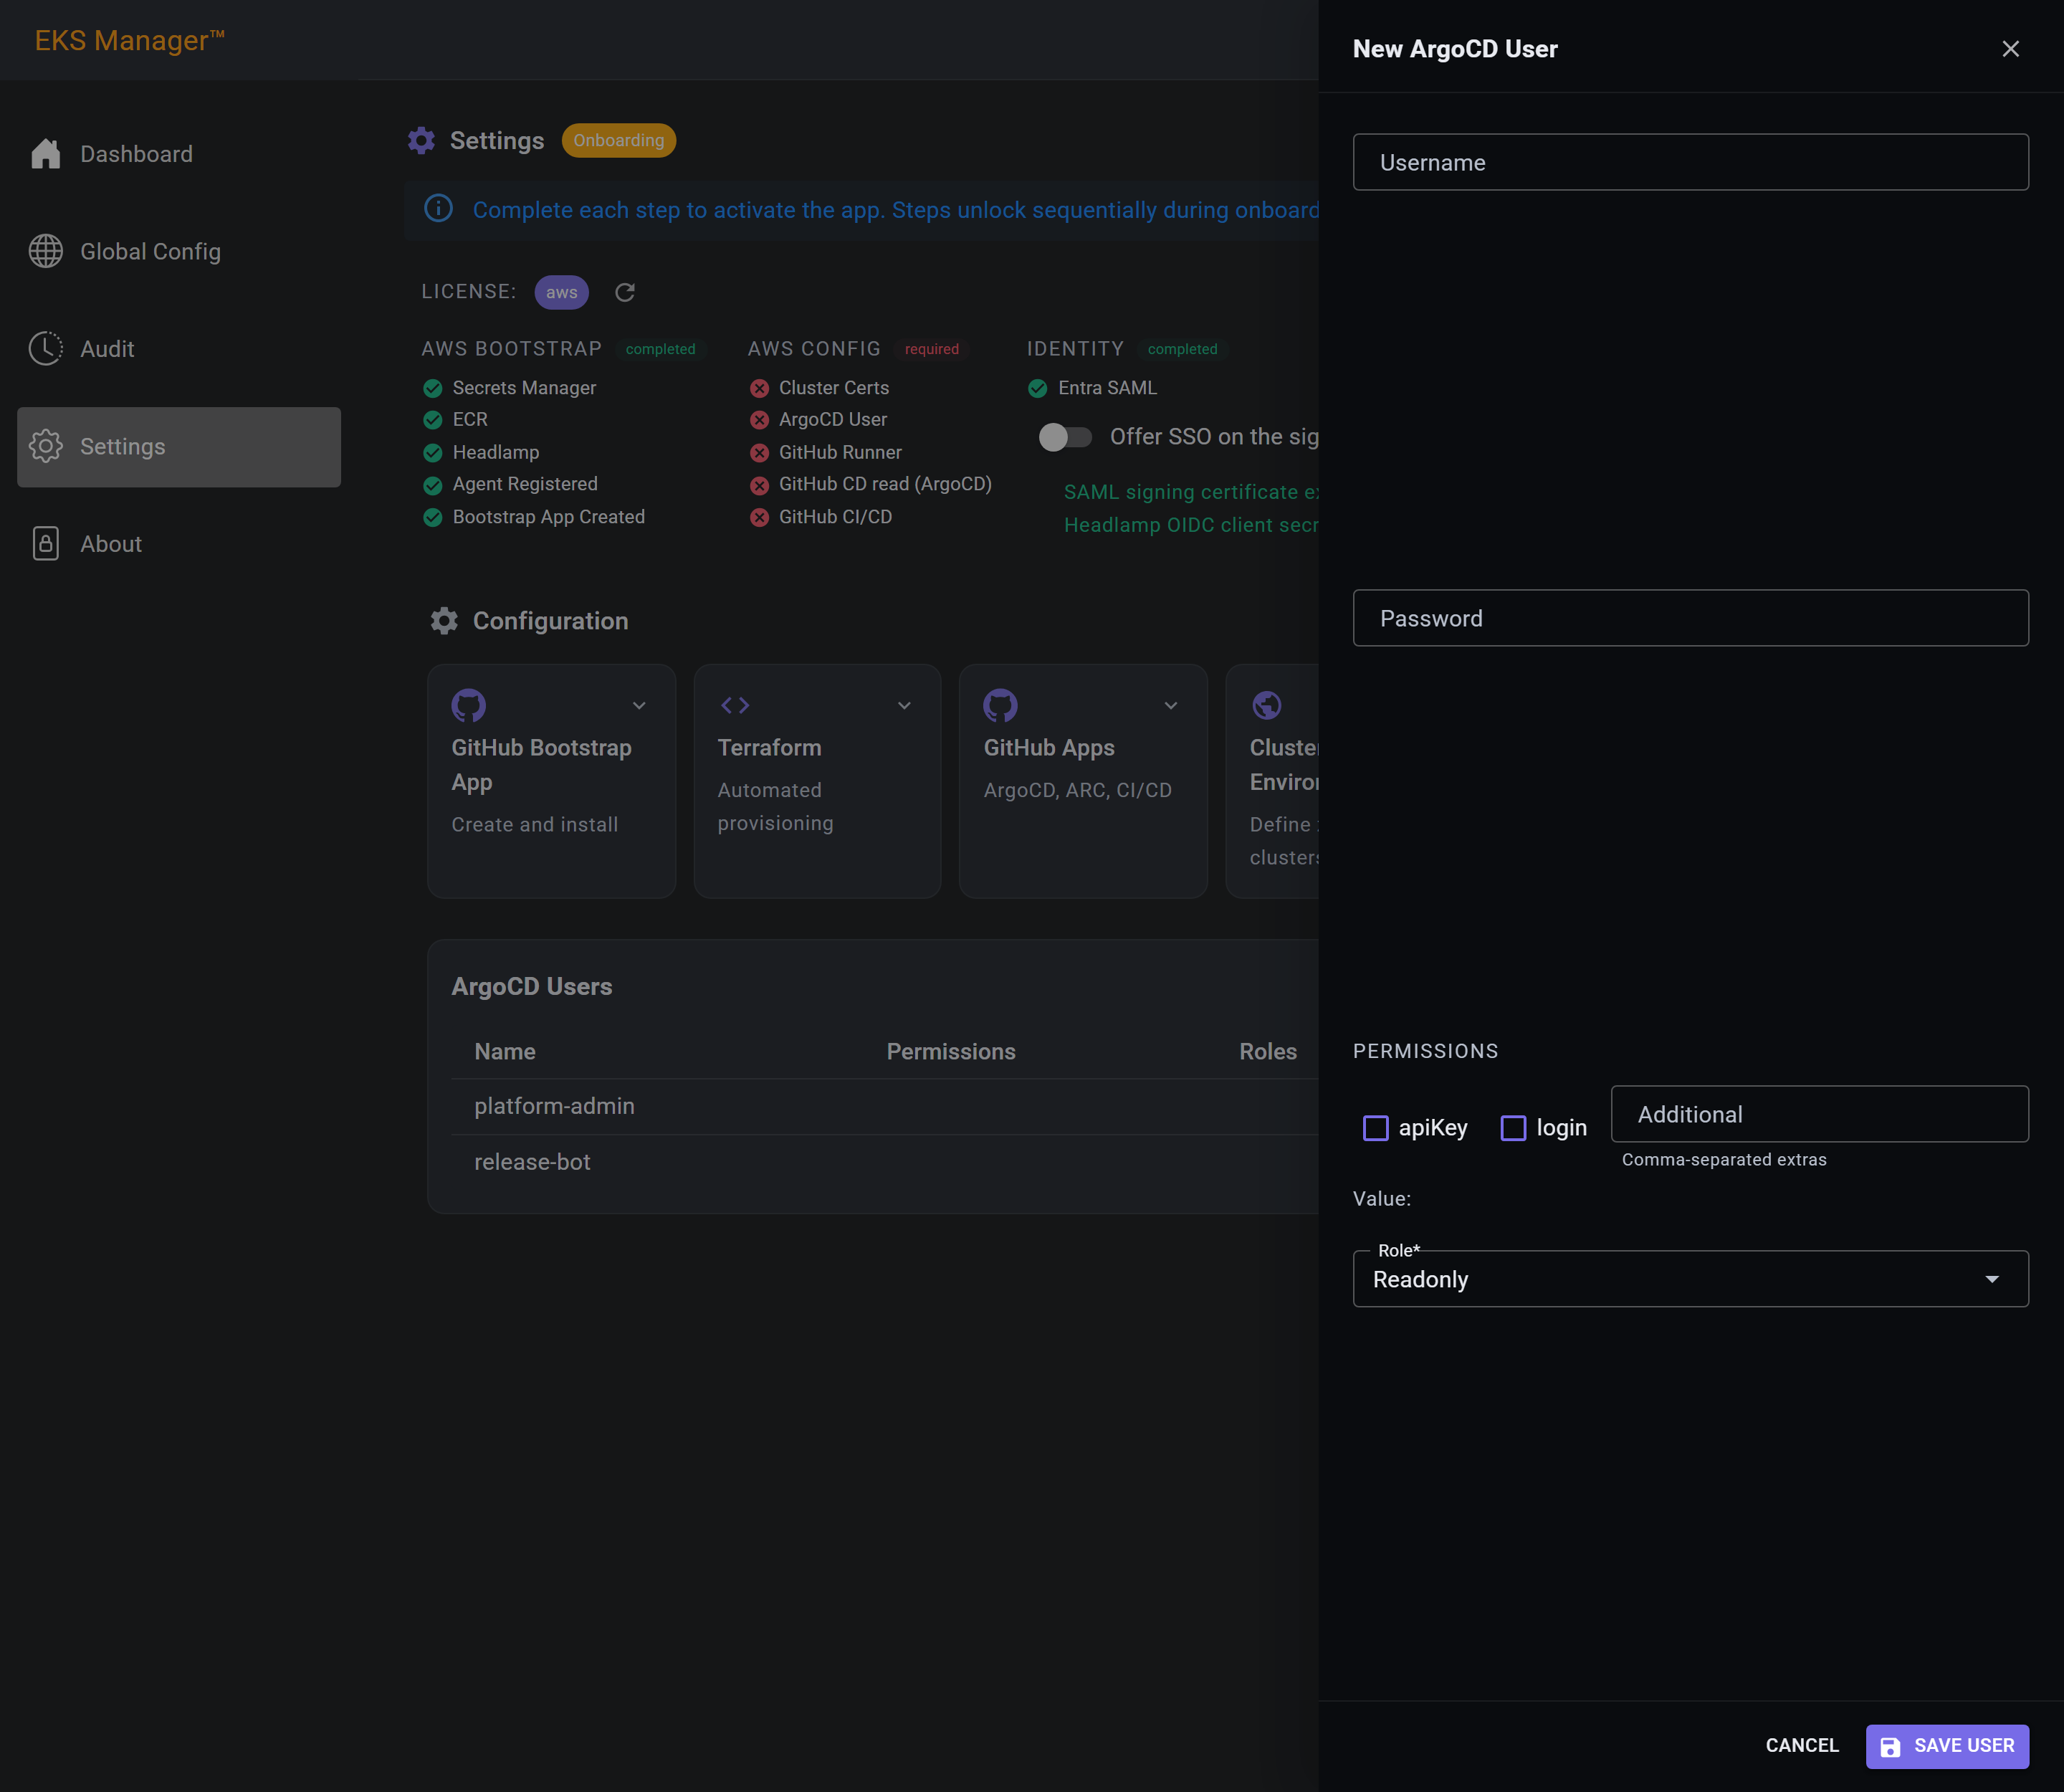Click the SAML signing certificate message
Screen dimensions: 2064x1792
[x=1191, y=492]
